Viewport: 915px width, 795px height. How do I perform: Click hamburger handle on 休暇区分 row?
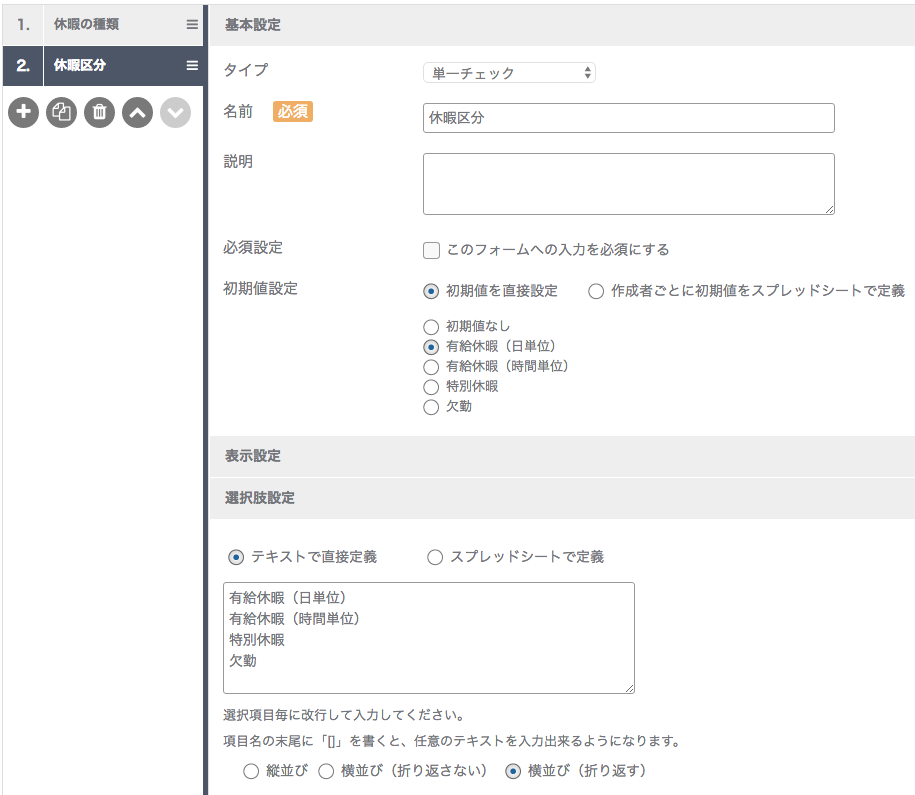coord(192,65)
